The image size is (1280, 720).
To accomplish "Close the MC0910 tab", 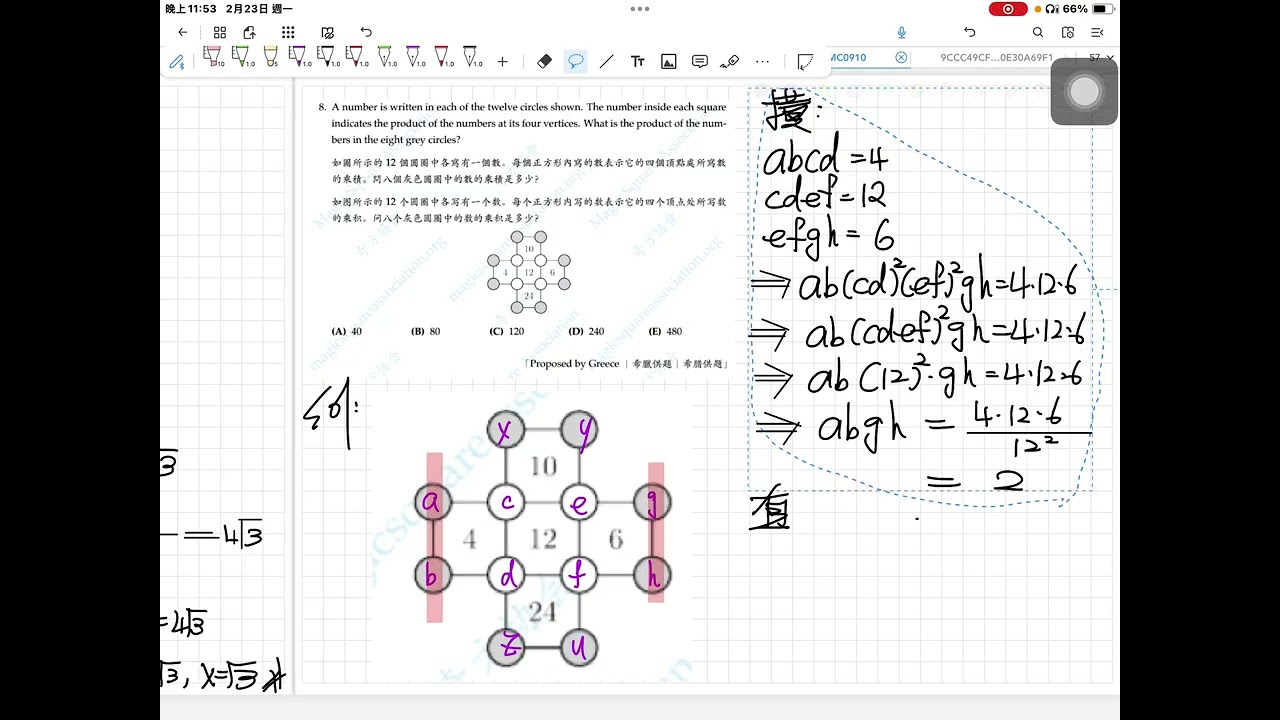I will pos(901,58).
